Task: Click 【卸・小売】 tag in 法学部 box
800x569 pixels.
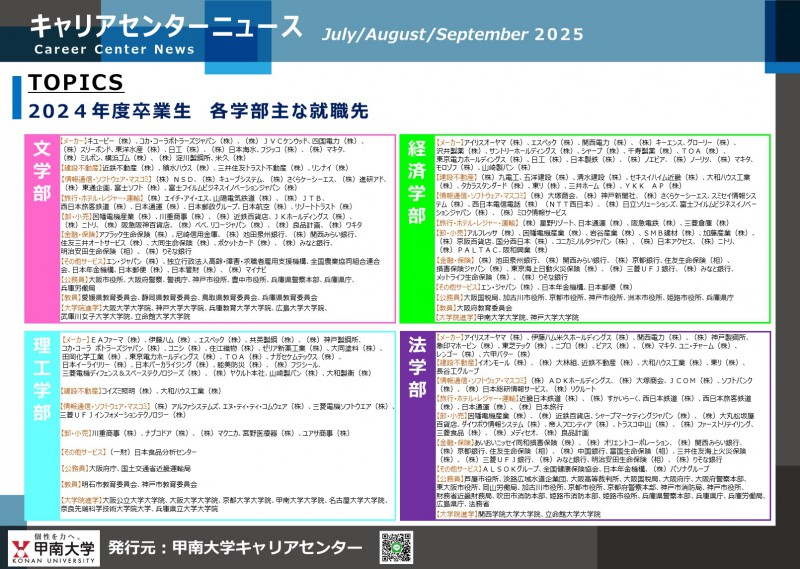Action: click(452, 416)
